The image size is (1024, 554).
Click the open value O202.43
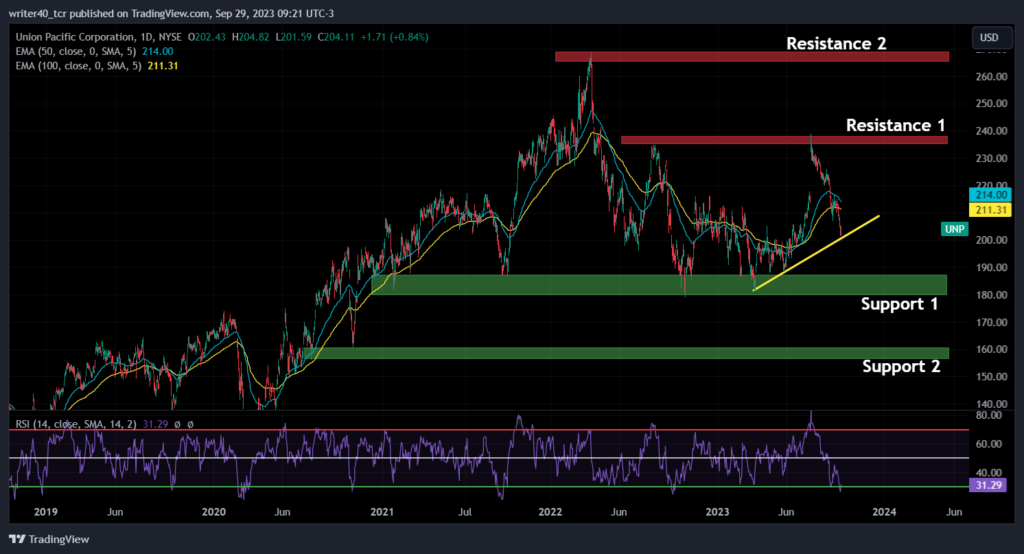point(206,37)
